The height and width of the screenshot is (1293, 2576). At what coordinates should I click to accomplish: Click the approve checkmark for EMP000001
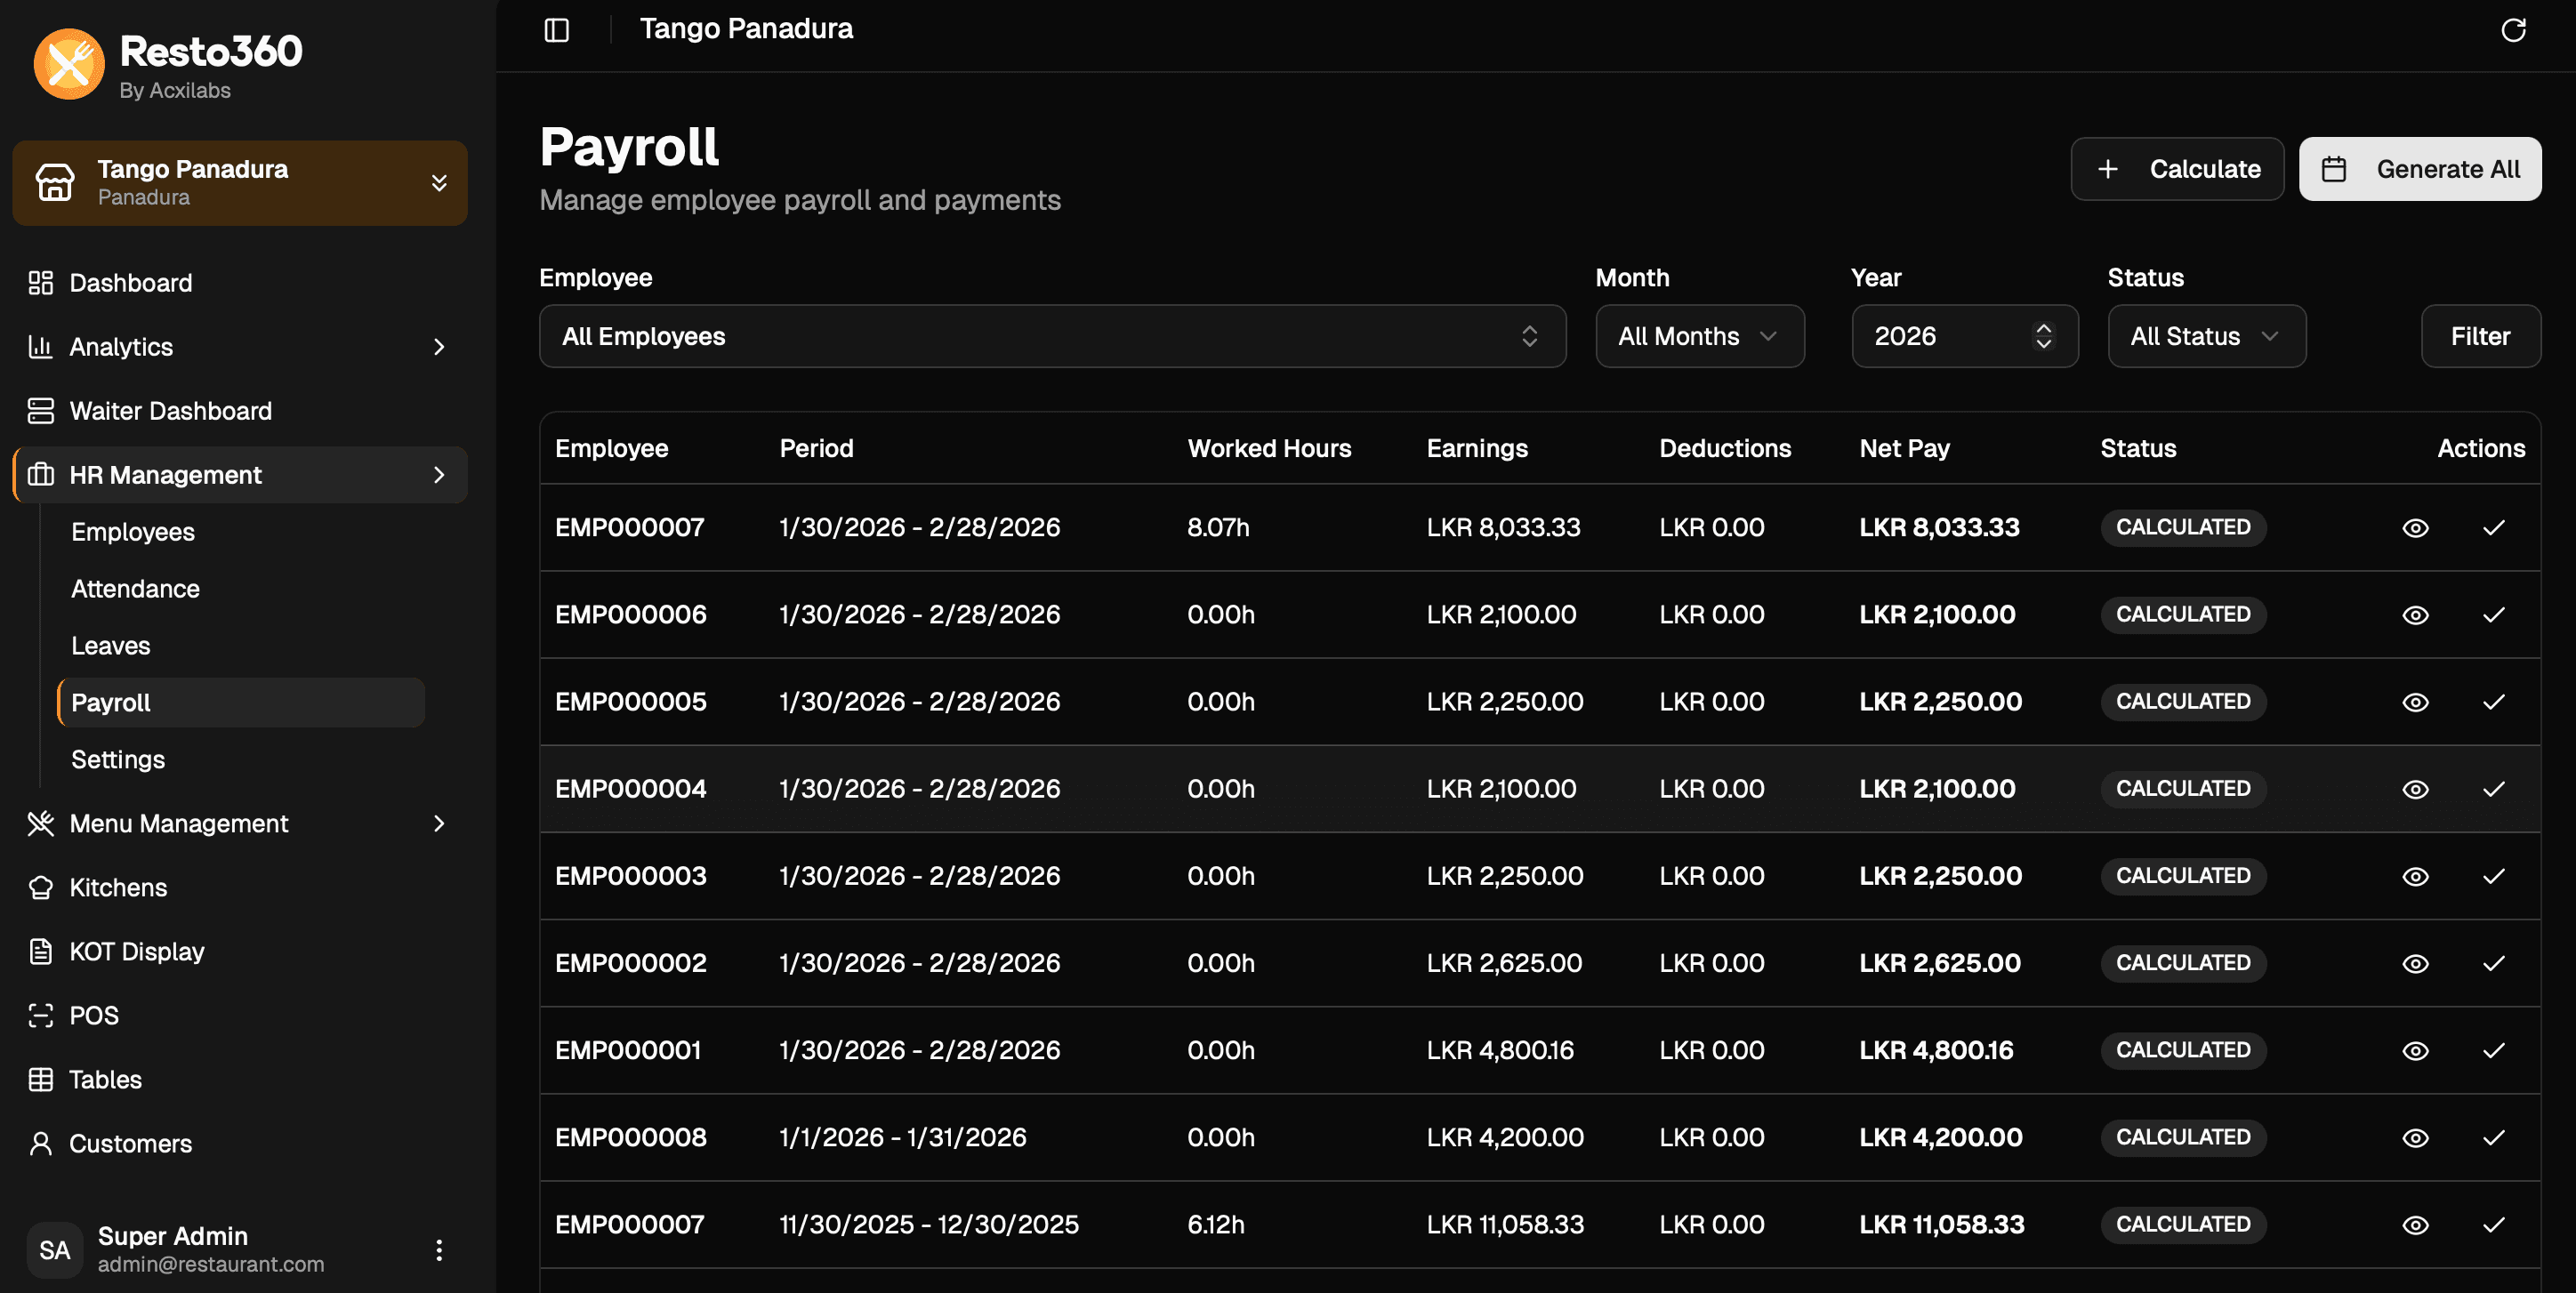pyautogui.click(x=2493, y=1050)
